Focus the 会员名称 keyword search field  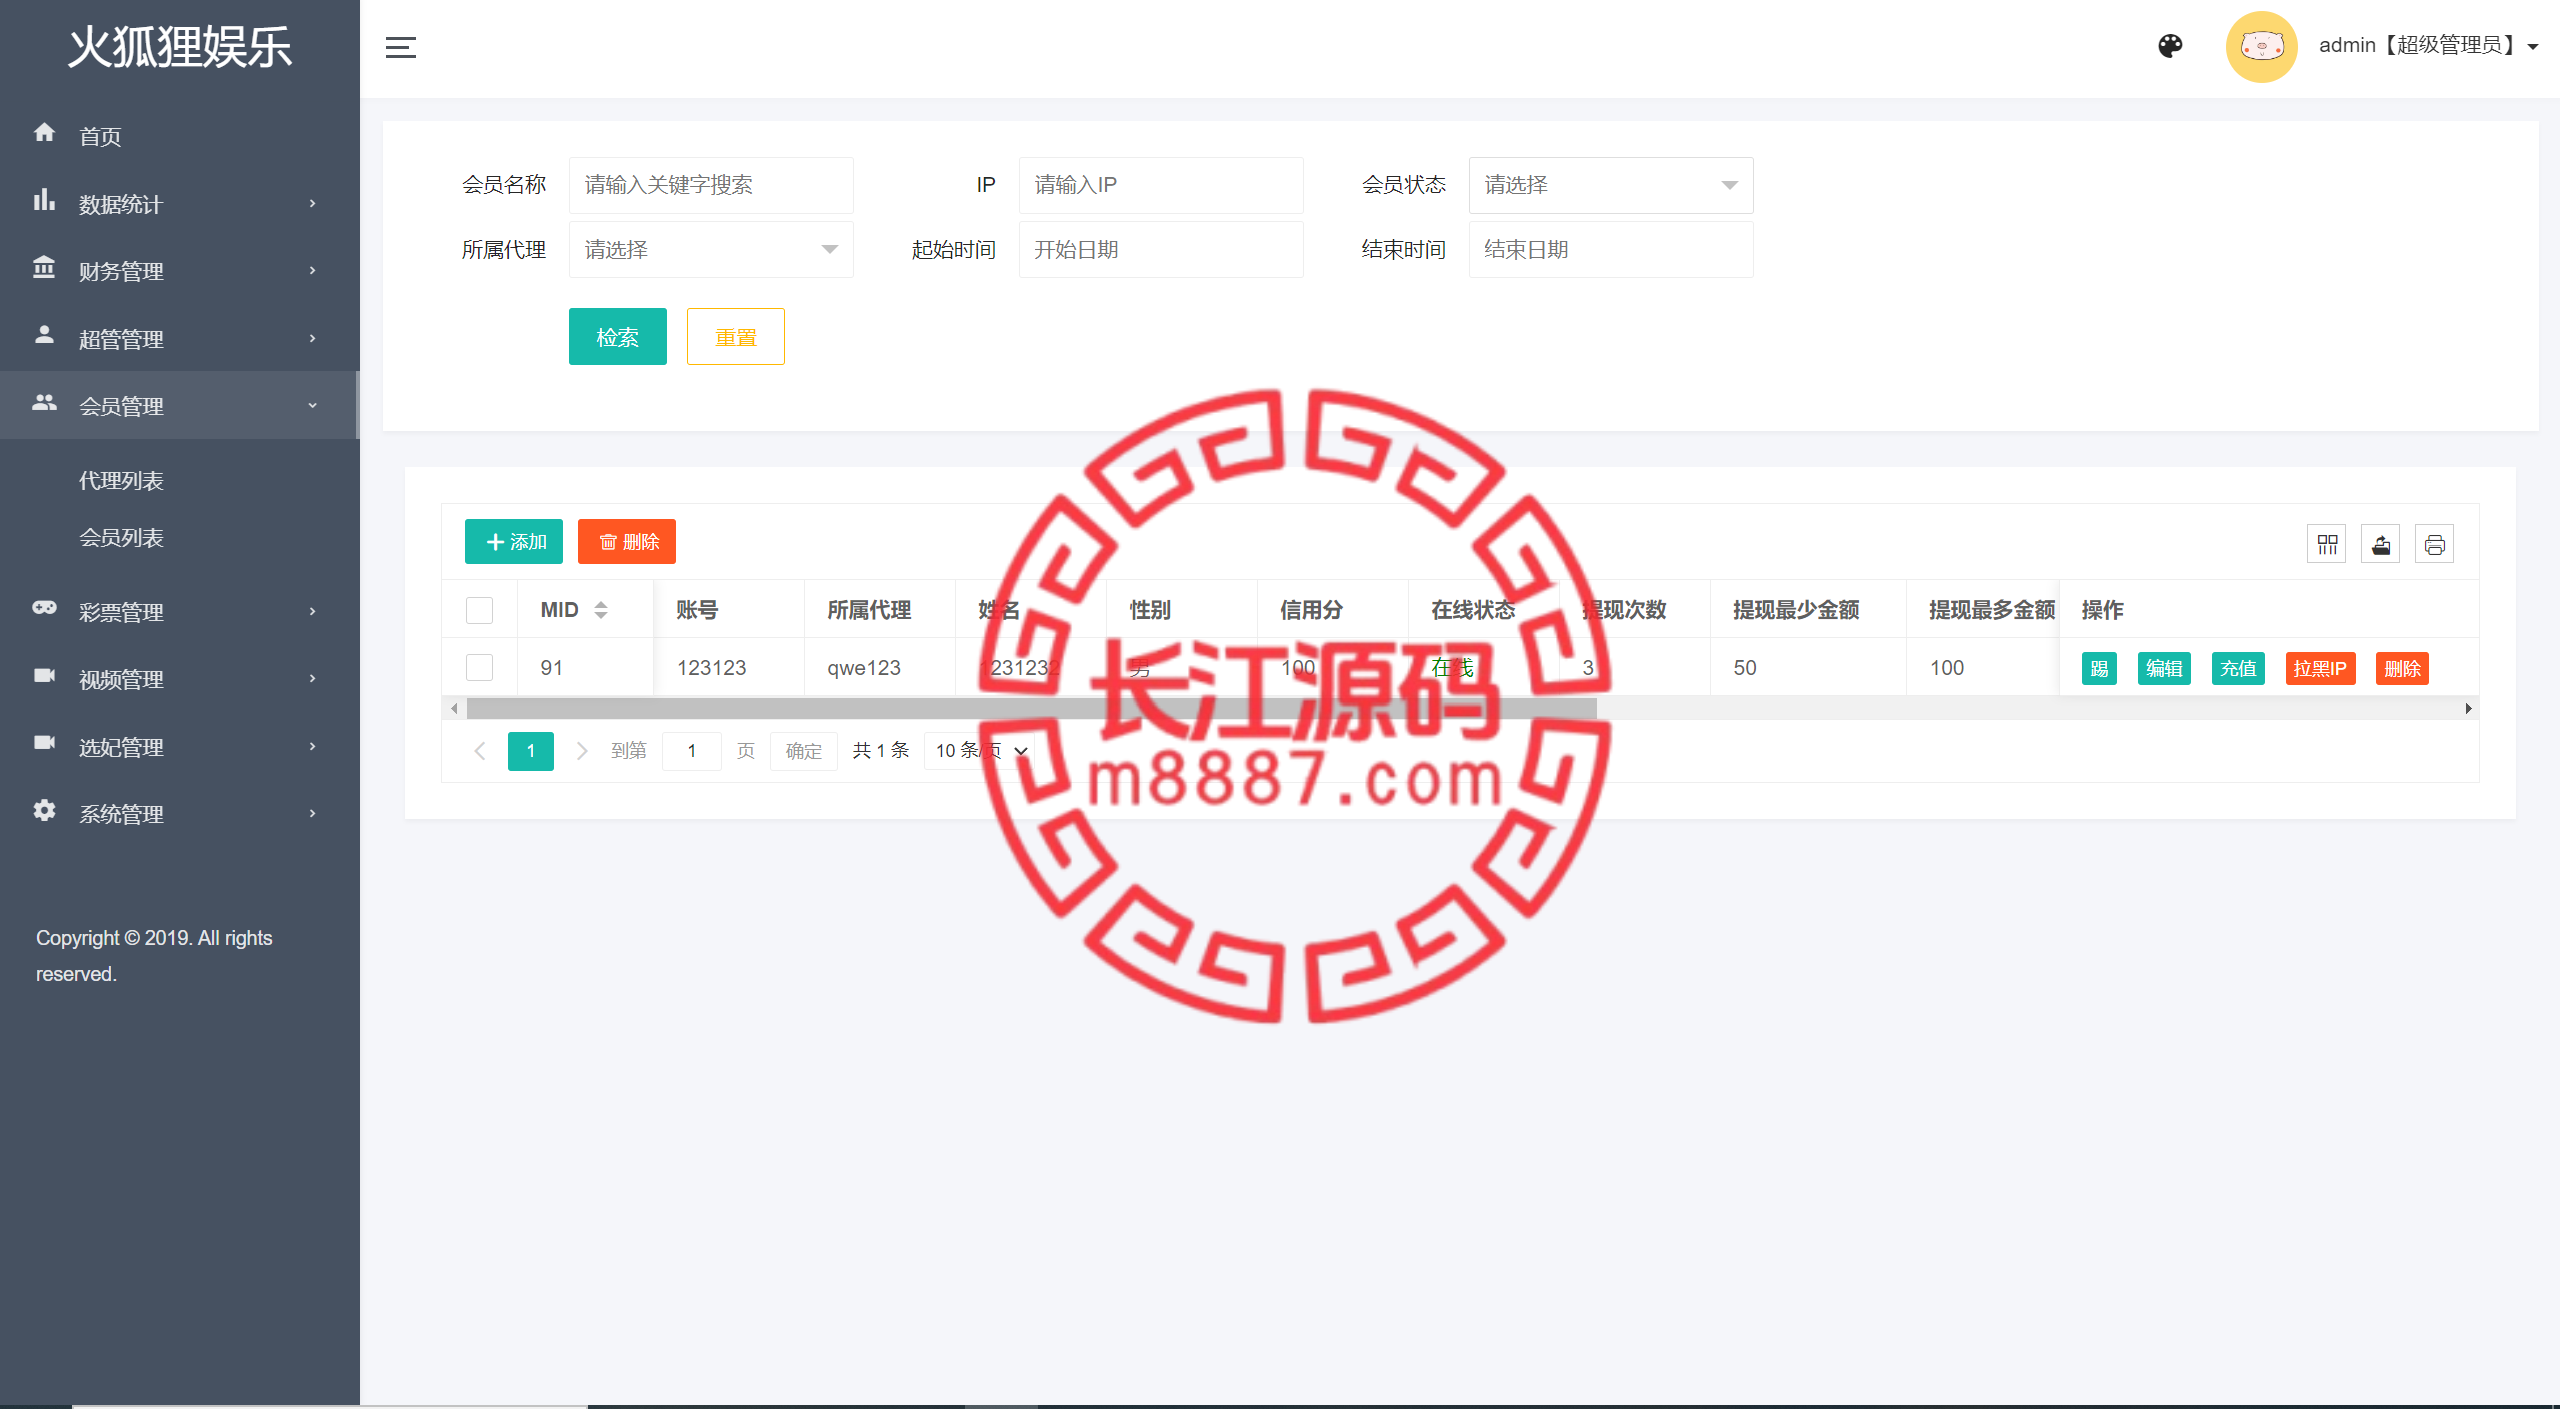(x=711, y=185)
